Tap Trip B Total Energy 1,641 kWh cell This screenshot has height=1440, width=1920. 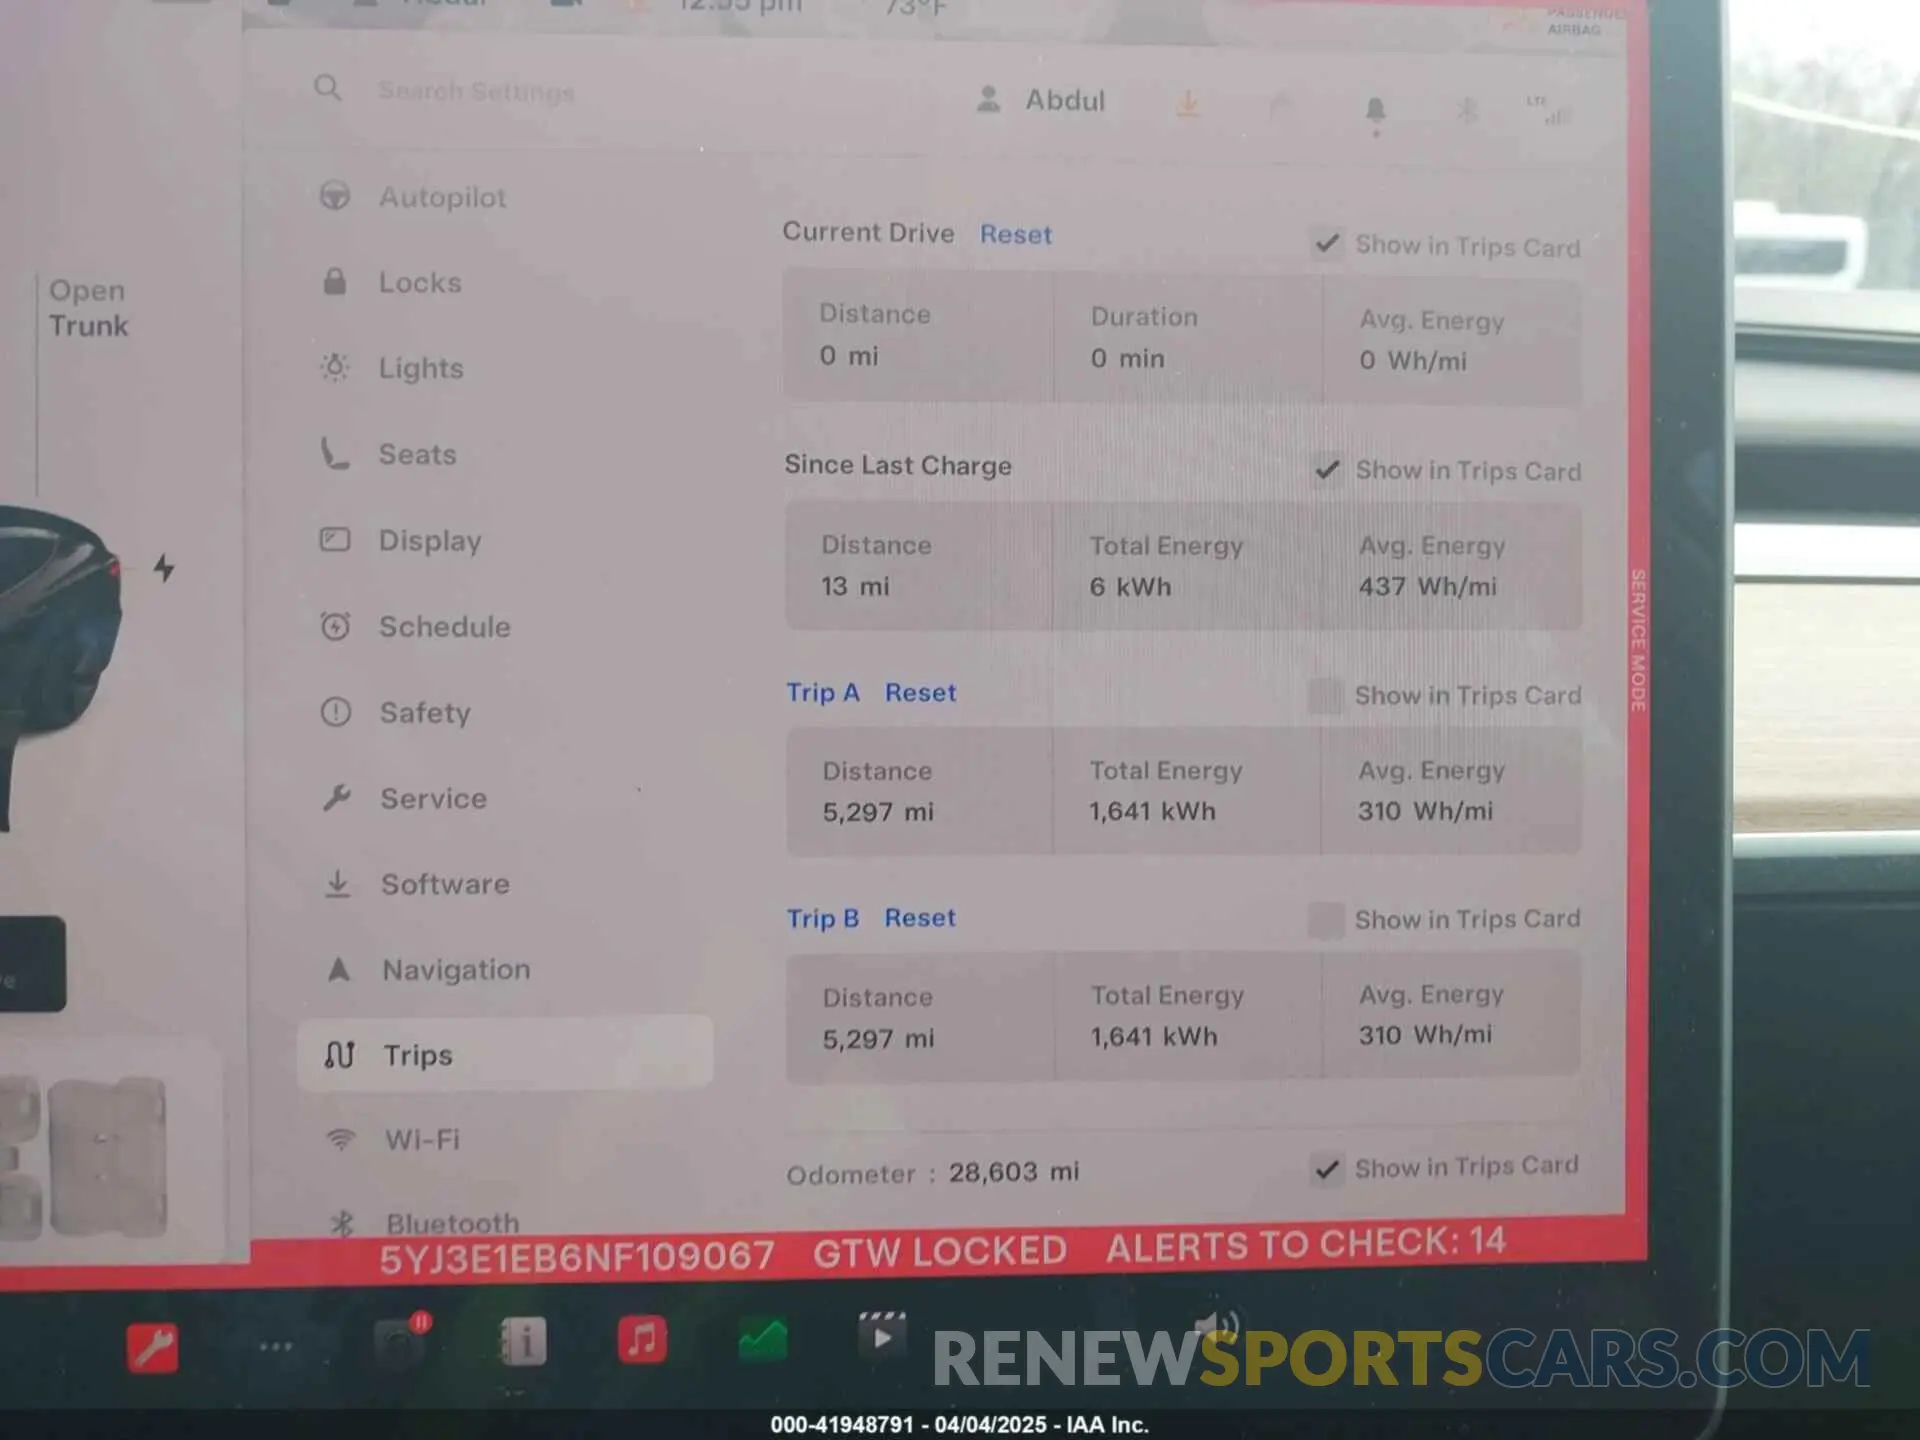coord(1188,1015)
